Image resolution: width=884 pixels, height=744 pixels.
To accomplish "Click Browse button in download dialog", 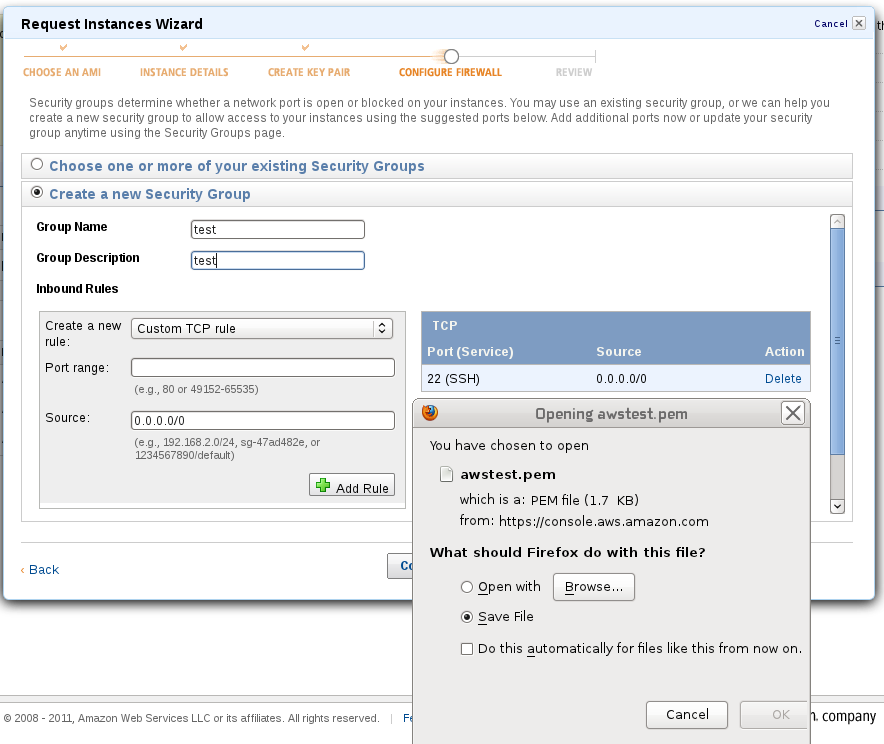I will pyautogui.click(x=594, y=587).
